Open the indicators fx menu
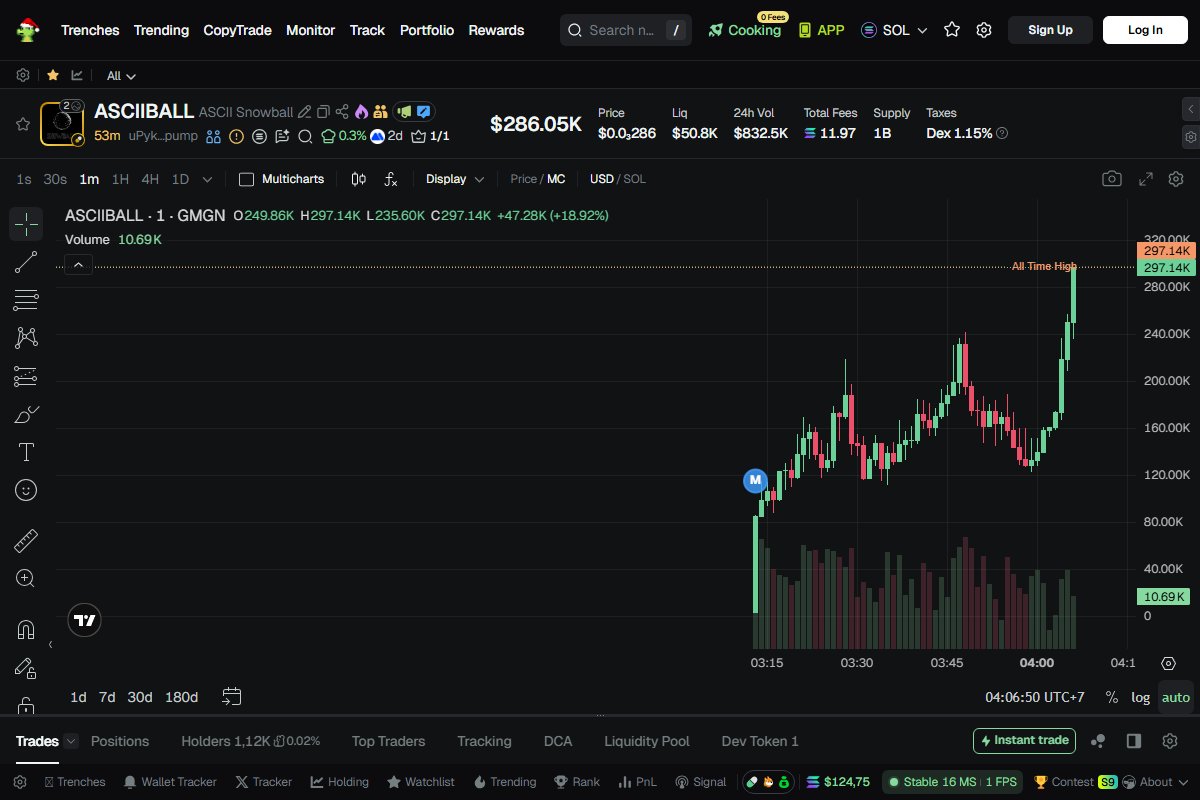Screen dimensions: 1200x800 (x=391, y=179)
